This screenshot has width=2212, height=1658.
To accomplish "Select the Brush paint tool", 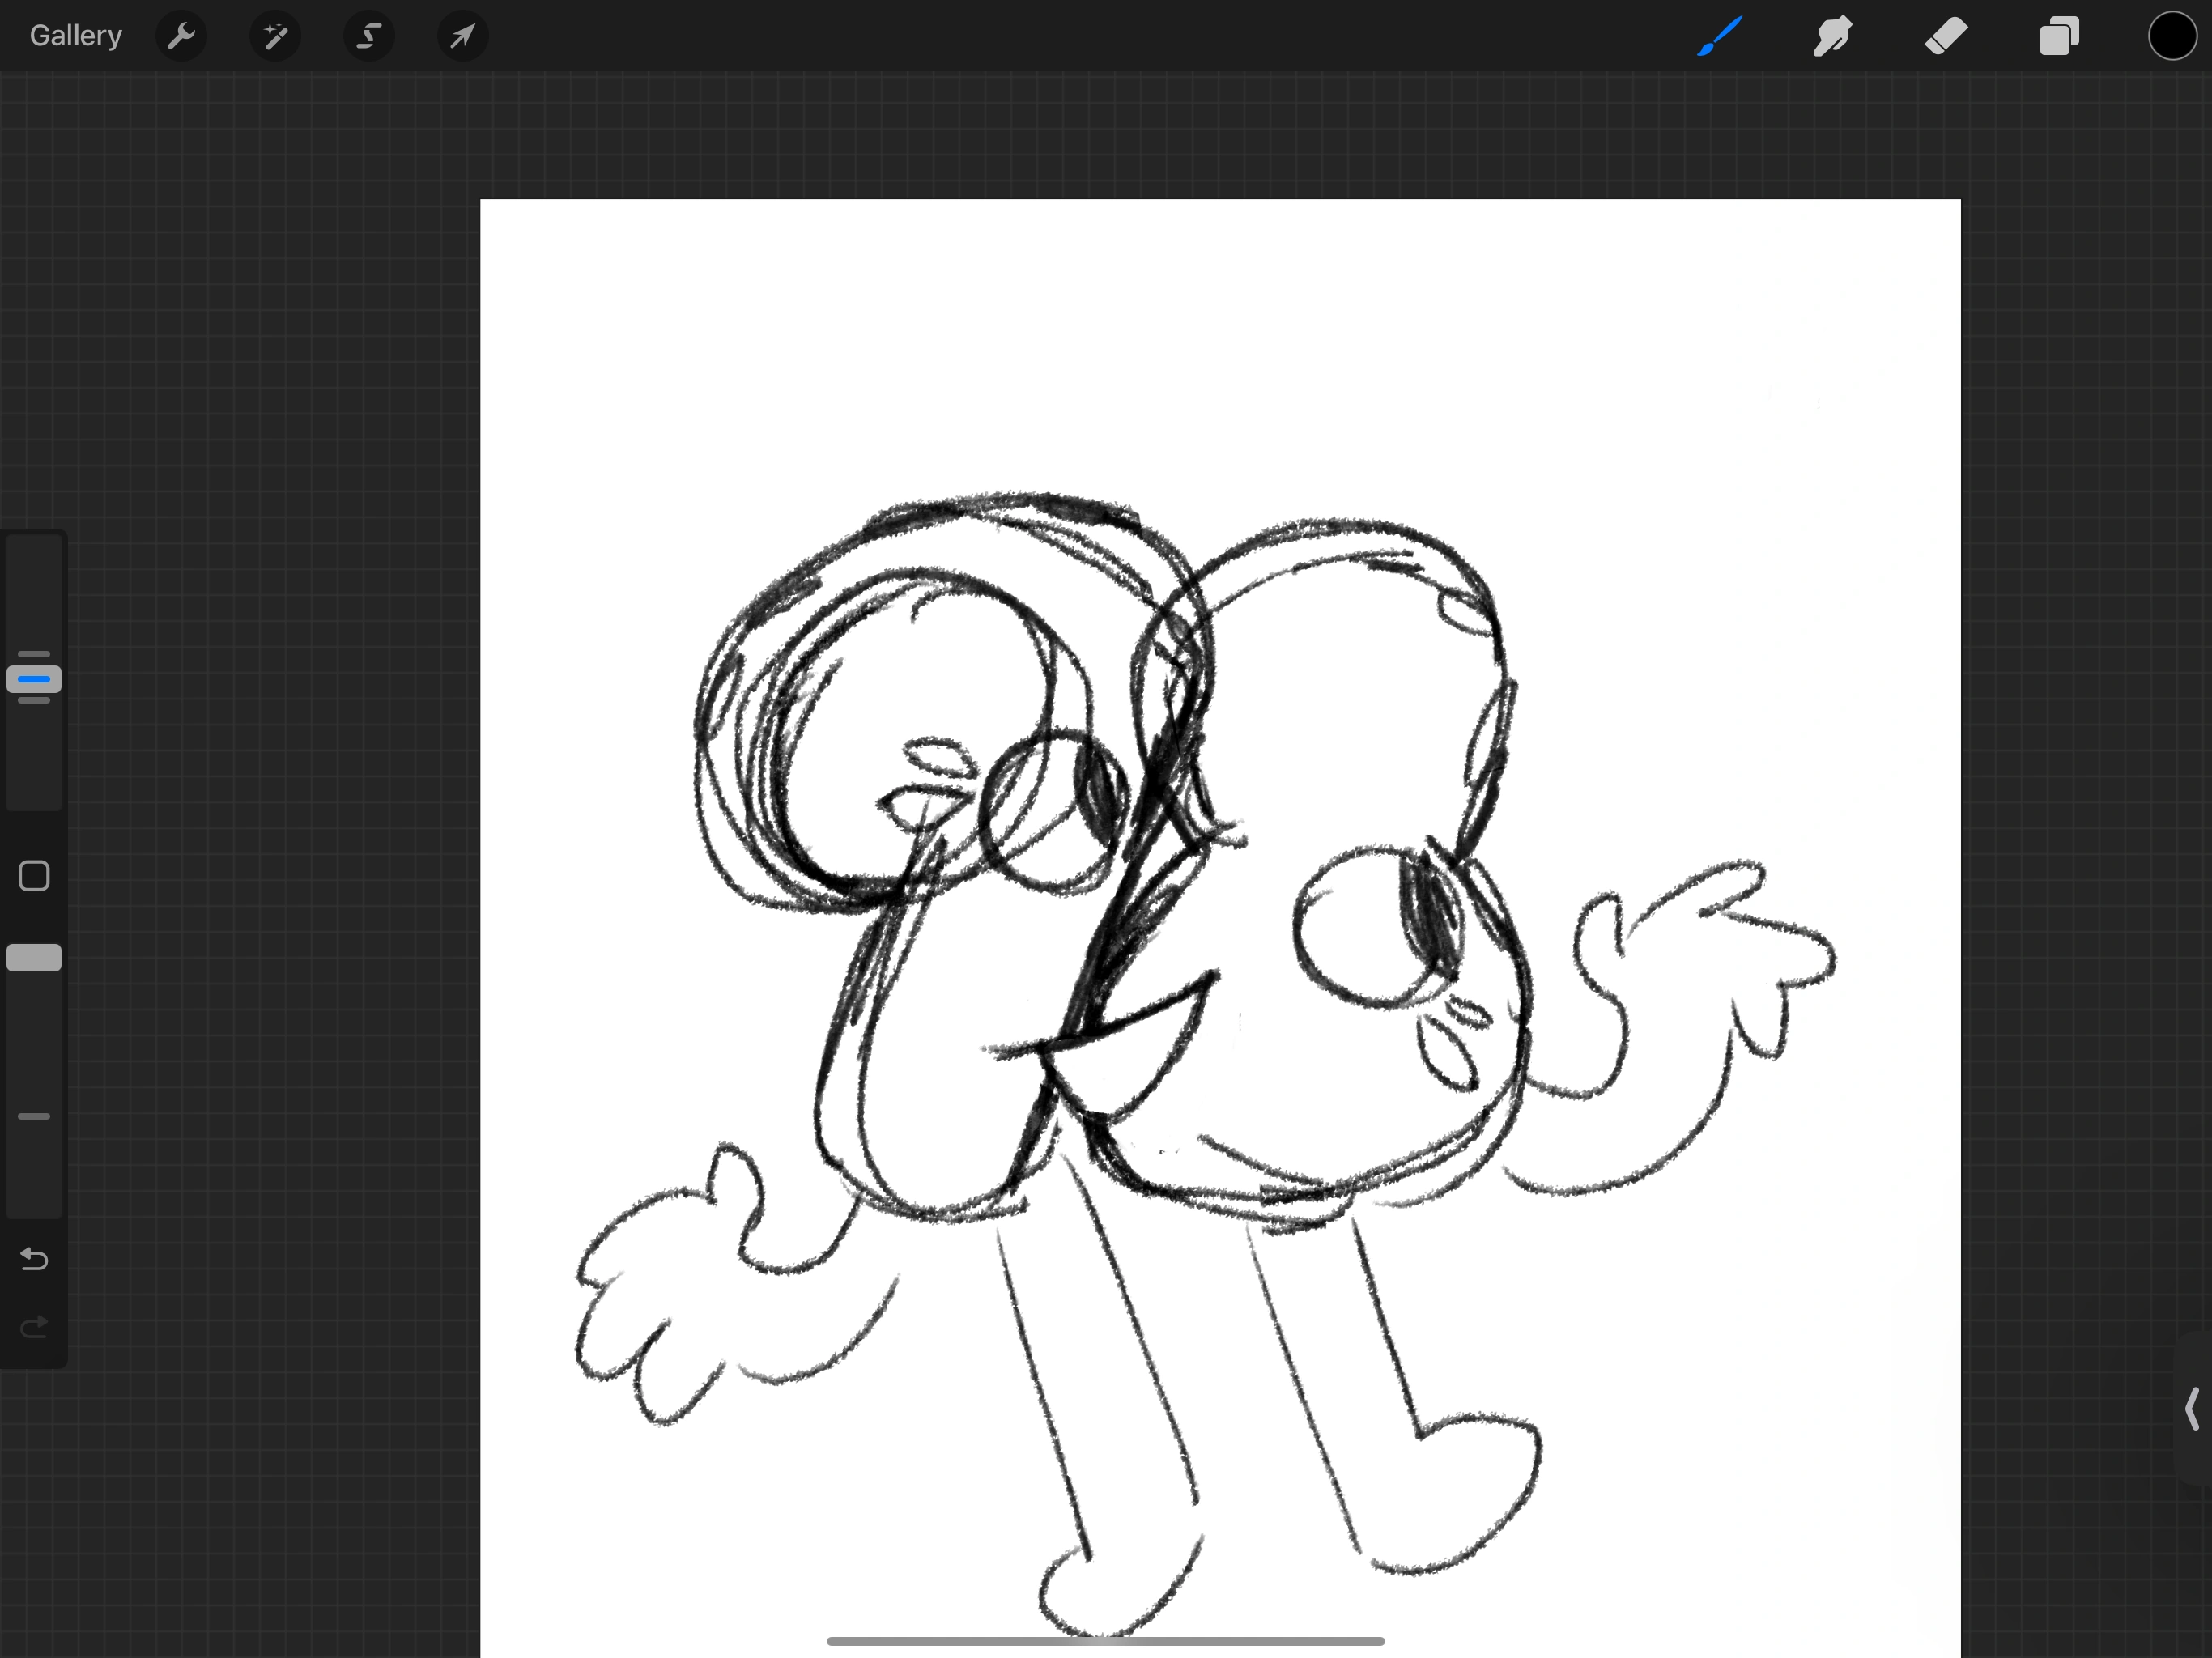I will (1719, 37).
